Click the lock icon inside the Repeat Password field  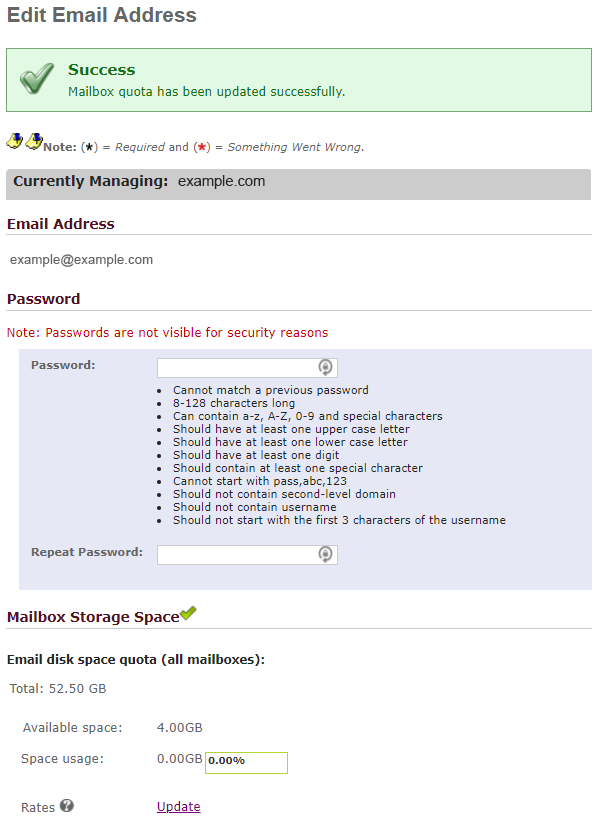pyautogui.click(x=325, y=554)
